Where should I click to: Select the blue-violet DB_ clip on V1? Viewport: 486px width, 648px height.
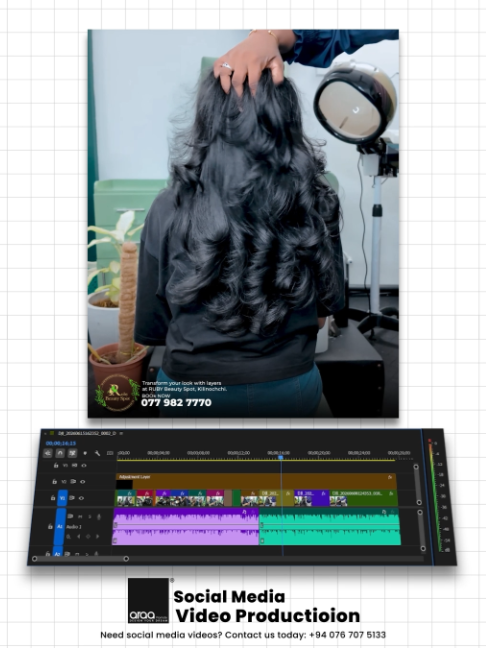point(312,498)
